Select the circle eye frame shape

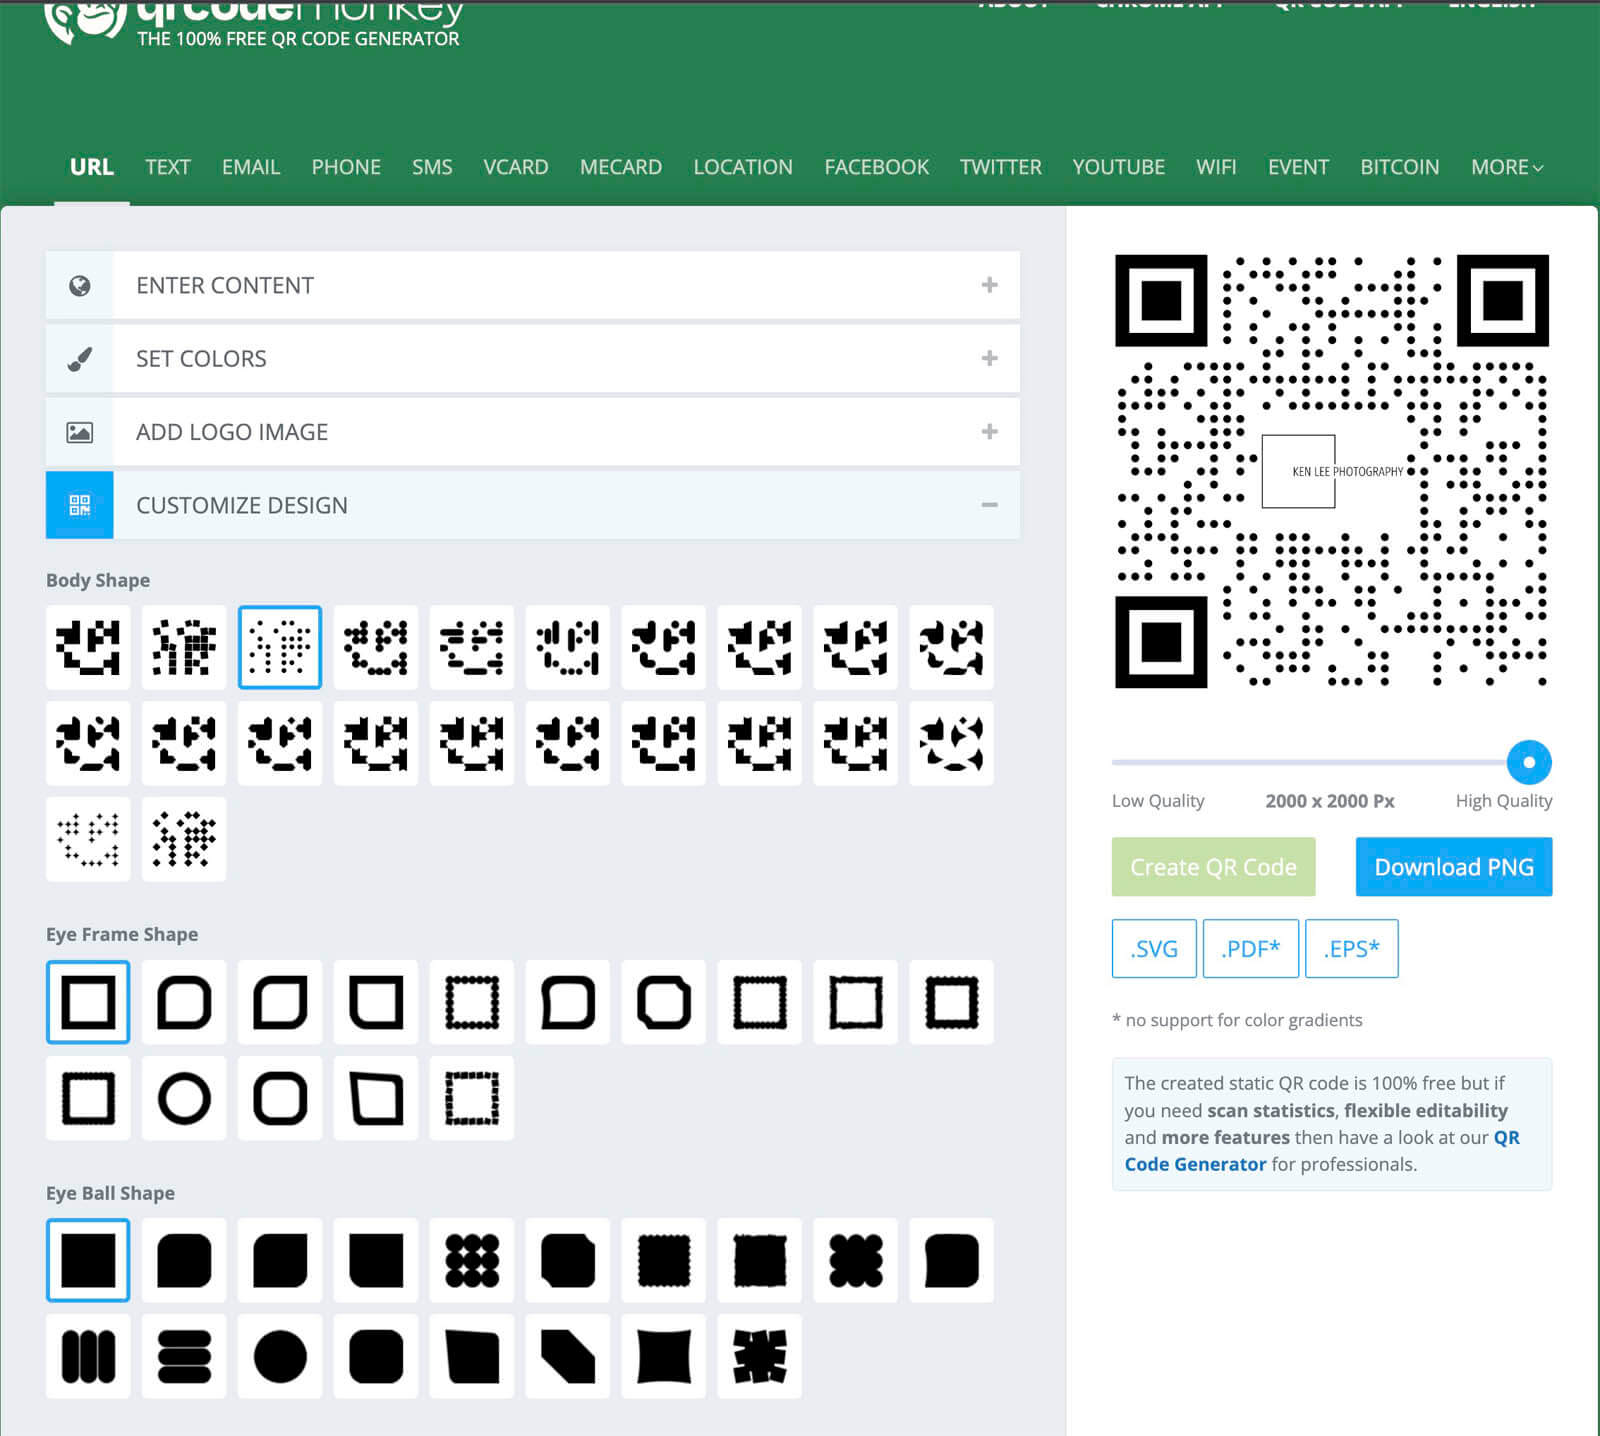click(184, 1098)
